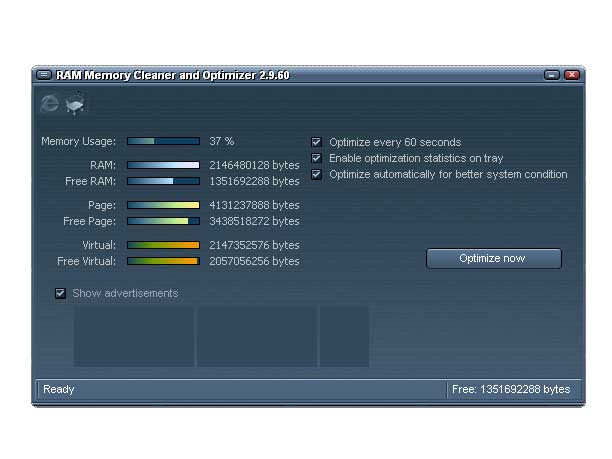Viewport: 612px width, 459px height.
Task: Click the Free Virtual progress bar
Action: point(163,261)
